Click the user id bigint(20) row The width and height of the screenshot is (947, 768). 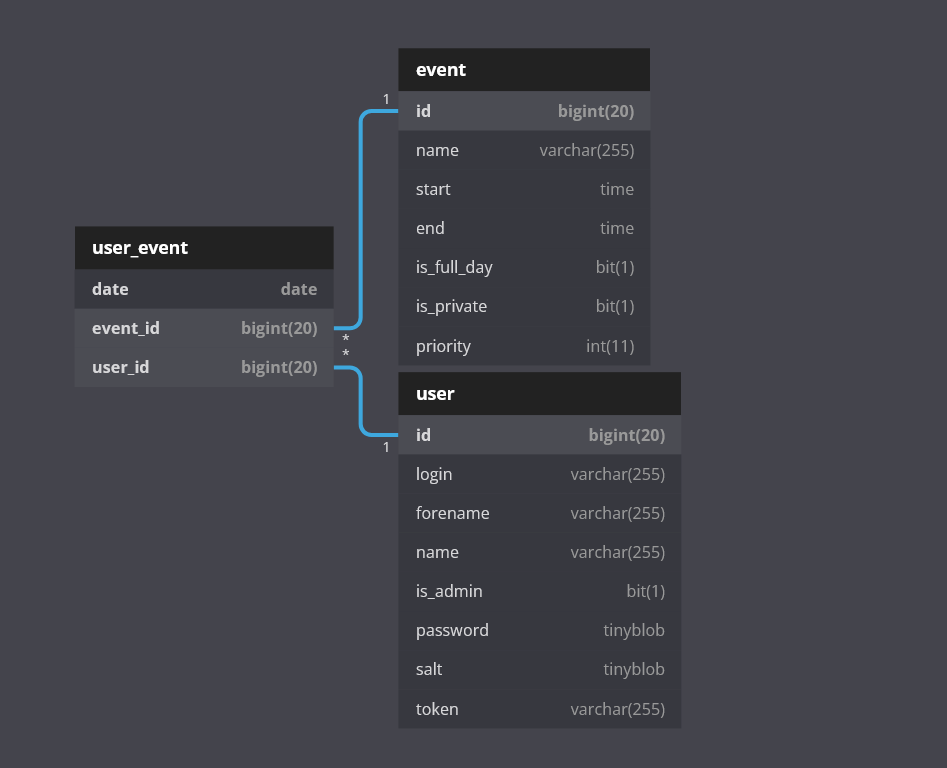tap(539, 435)
